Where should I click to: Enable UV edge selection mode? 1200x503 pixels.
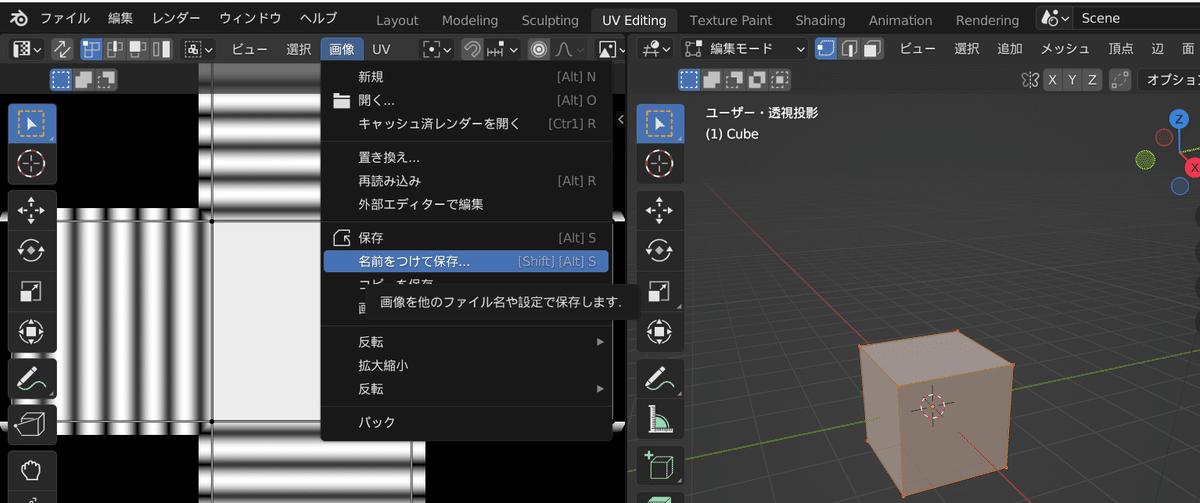point(113,49)
